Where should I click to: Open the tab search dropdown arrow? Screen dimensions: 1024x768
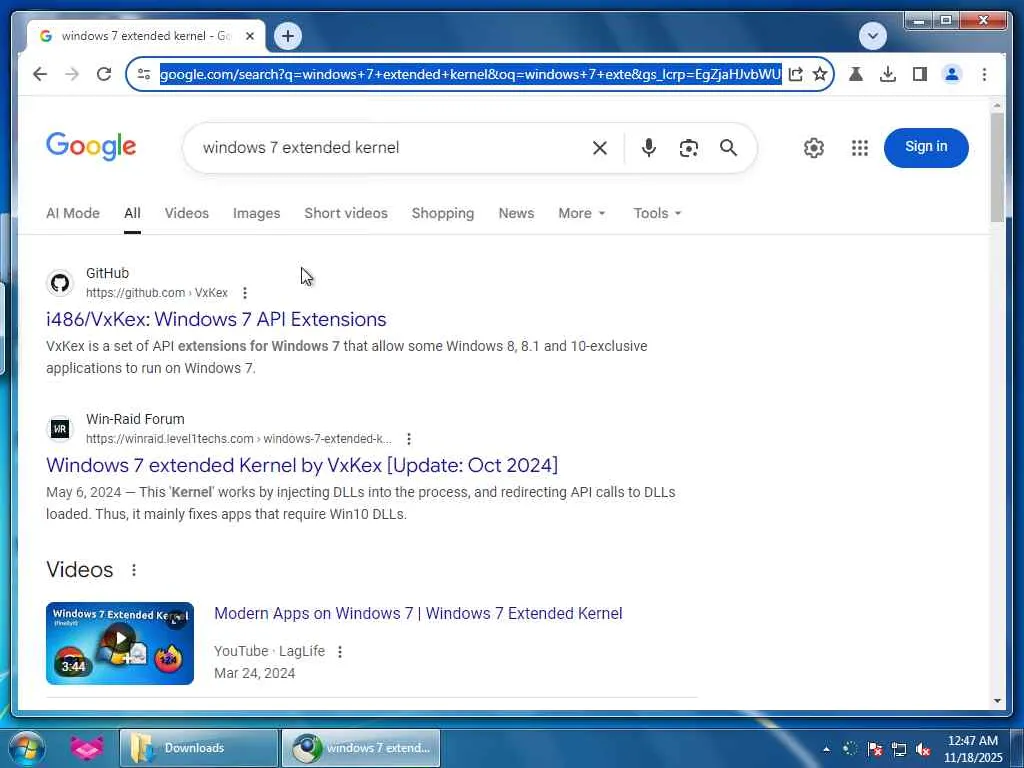coord(872,36)
